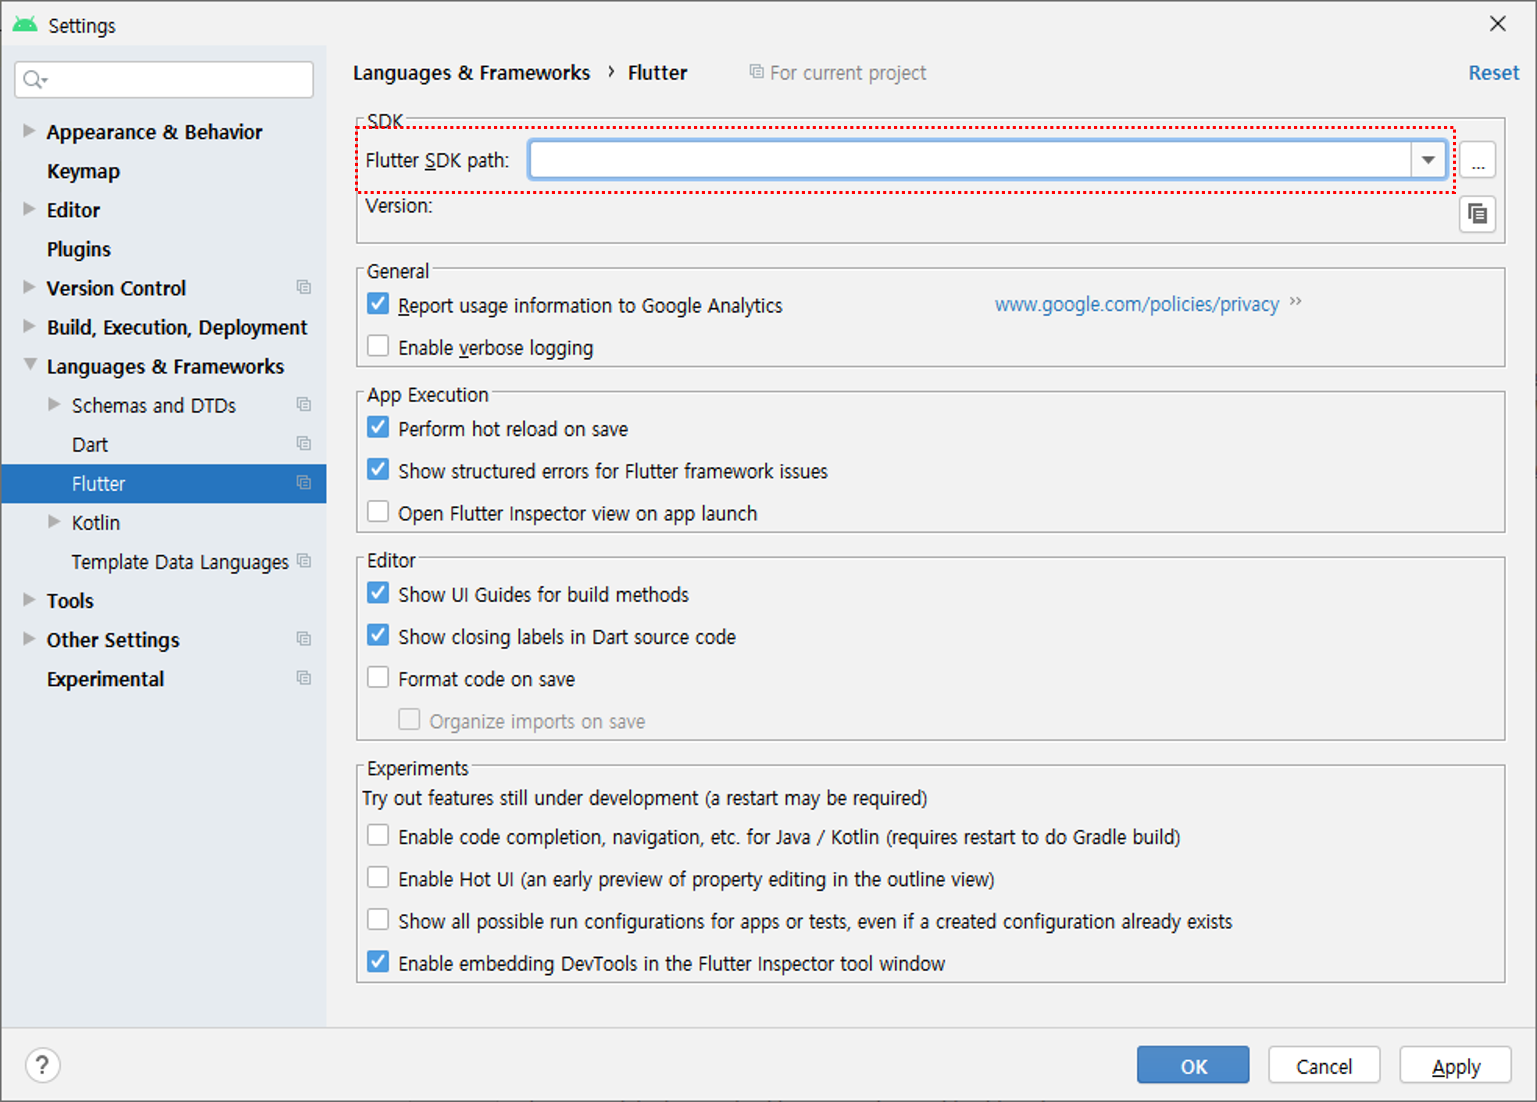Click the help question mark icon
The width and height of the screenshot is (1537, 1102).
click(42, 1066)
